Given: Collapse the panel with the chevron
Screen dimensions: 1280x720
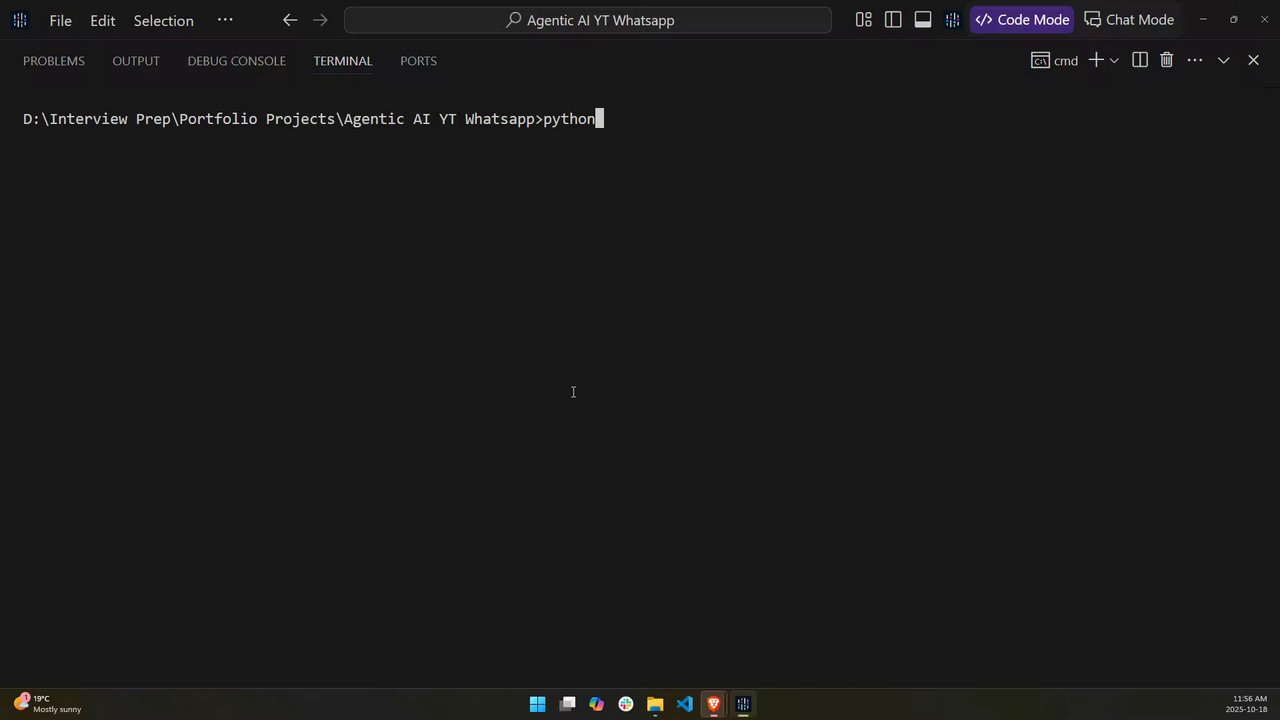Looking at the screenshot, I should click(x=1223, y=61).
